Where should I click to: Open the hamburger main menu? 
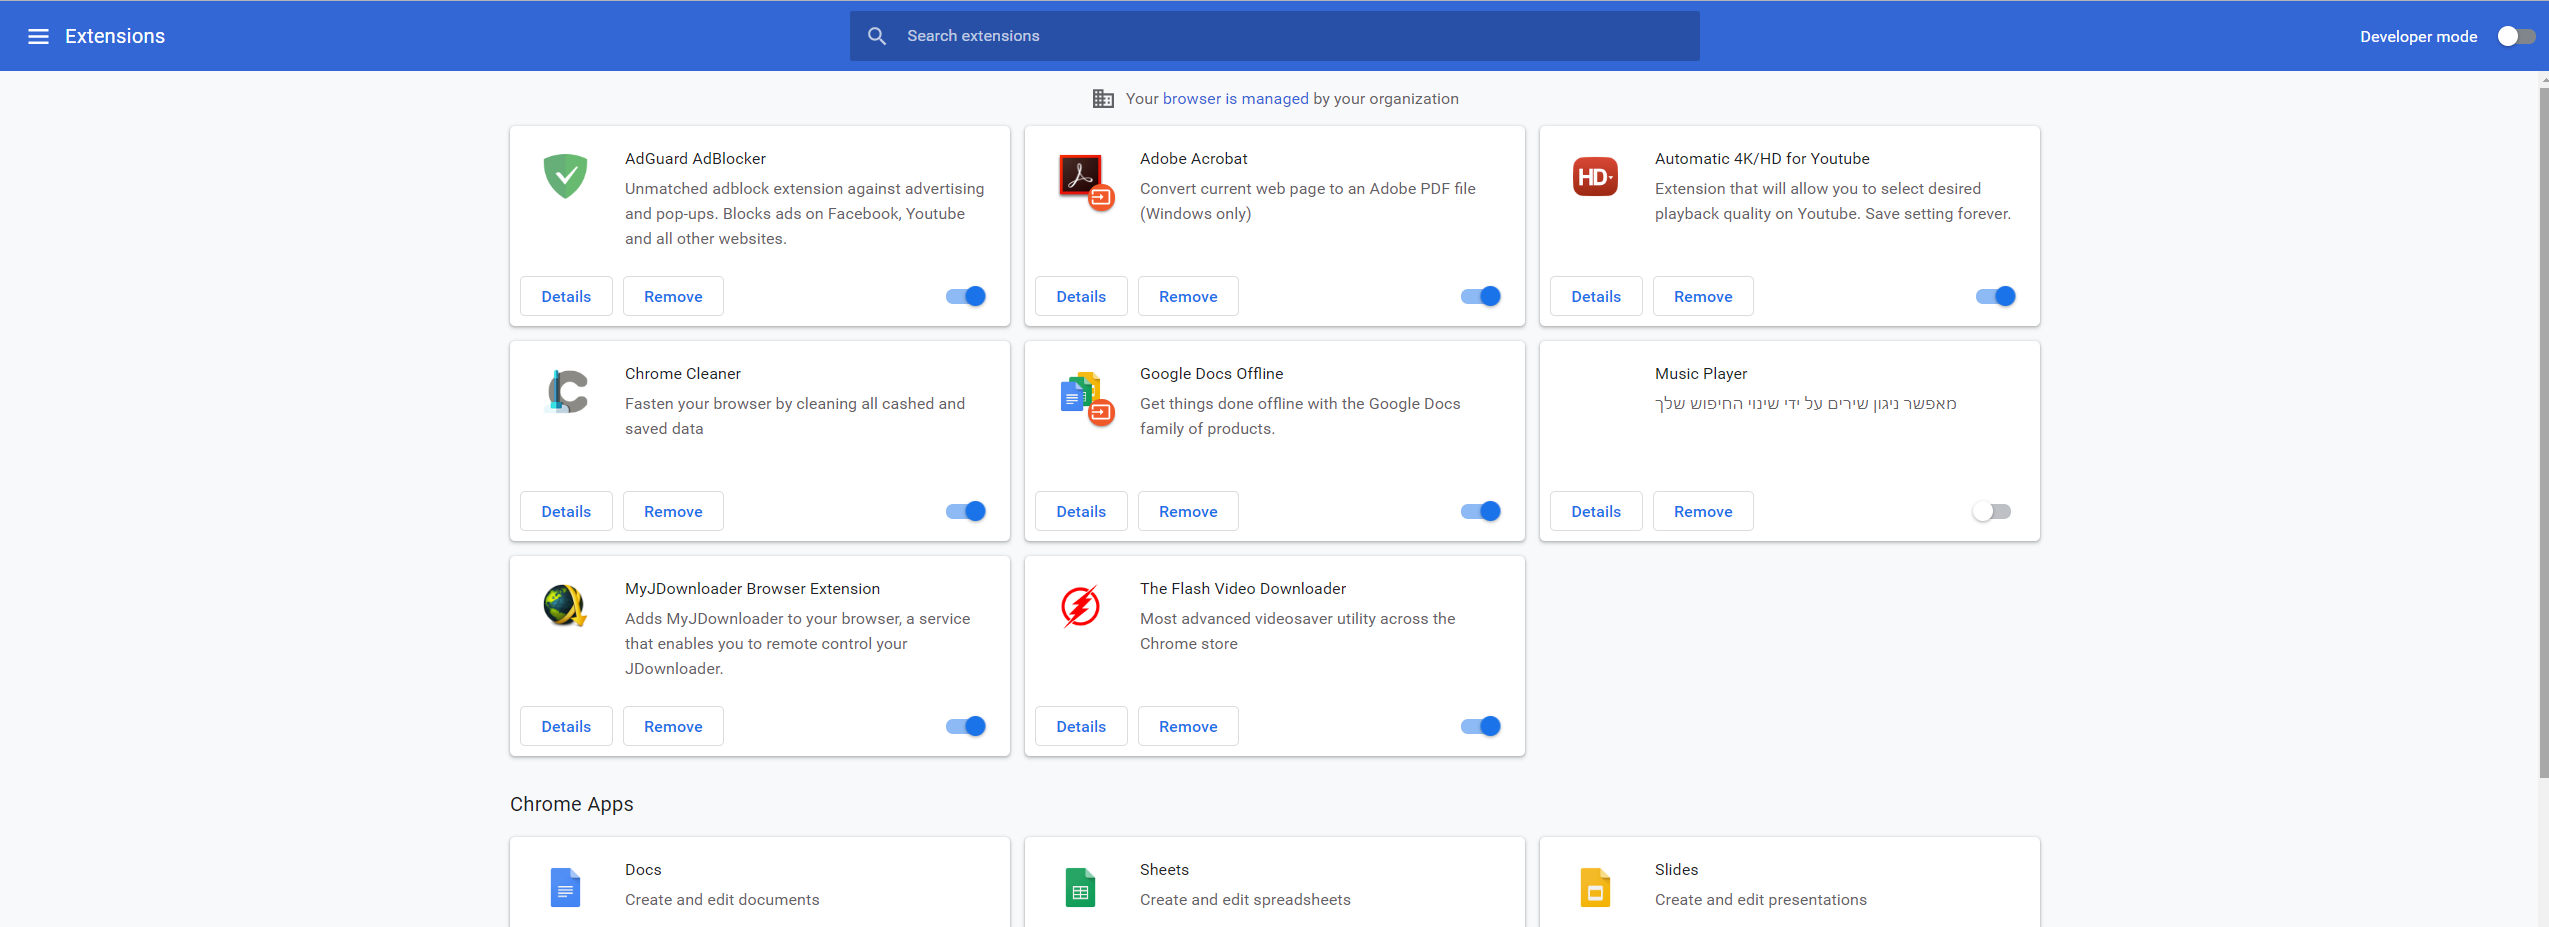[x=38, y=36]
